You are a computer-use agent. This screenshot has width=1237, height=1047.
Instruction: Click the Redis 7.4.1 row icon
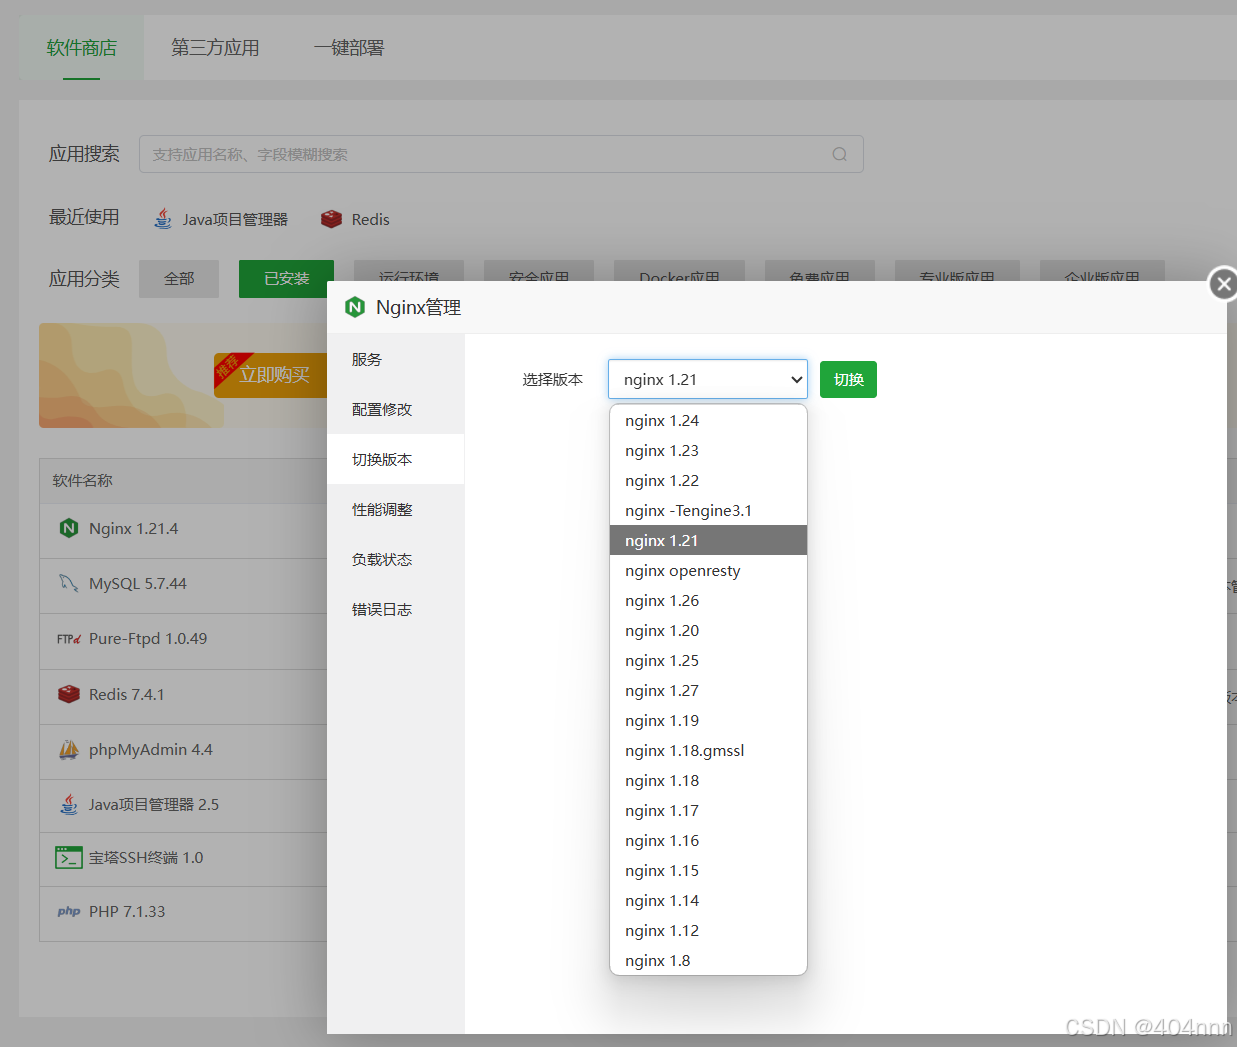tap(69, 694)
